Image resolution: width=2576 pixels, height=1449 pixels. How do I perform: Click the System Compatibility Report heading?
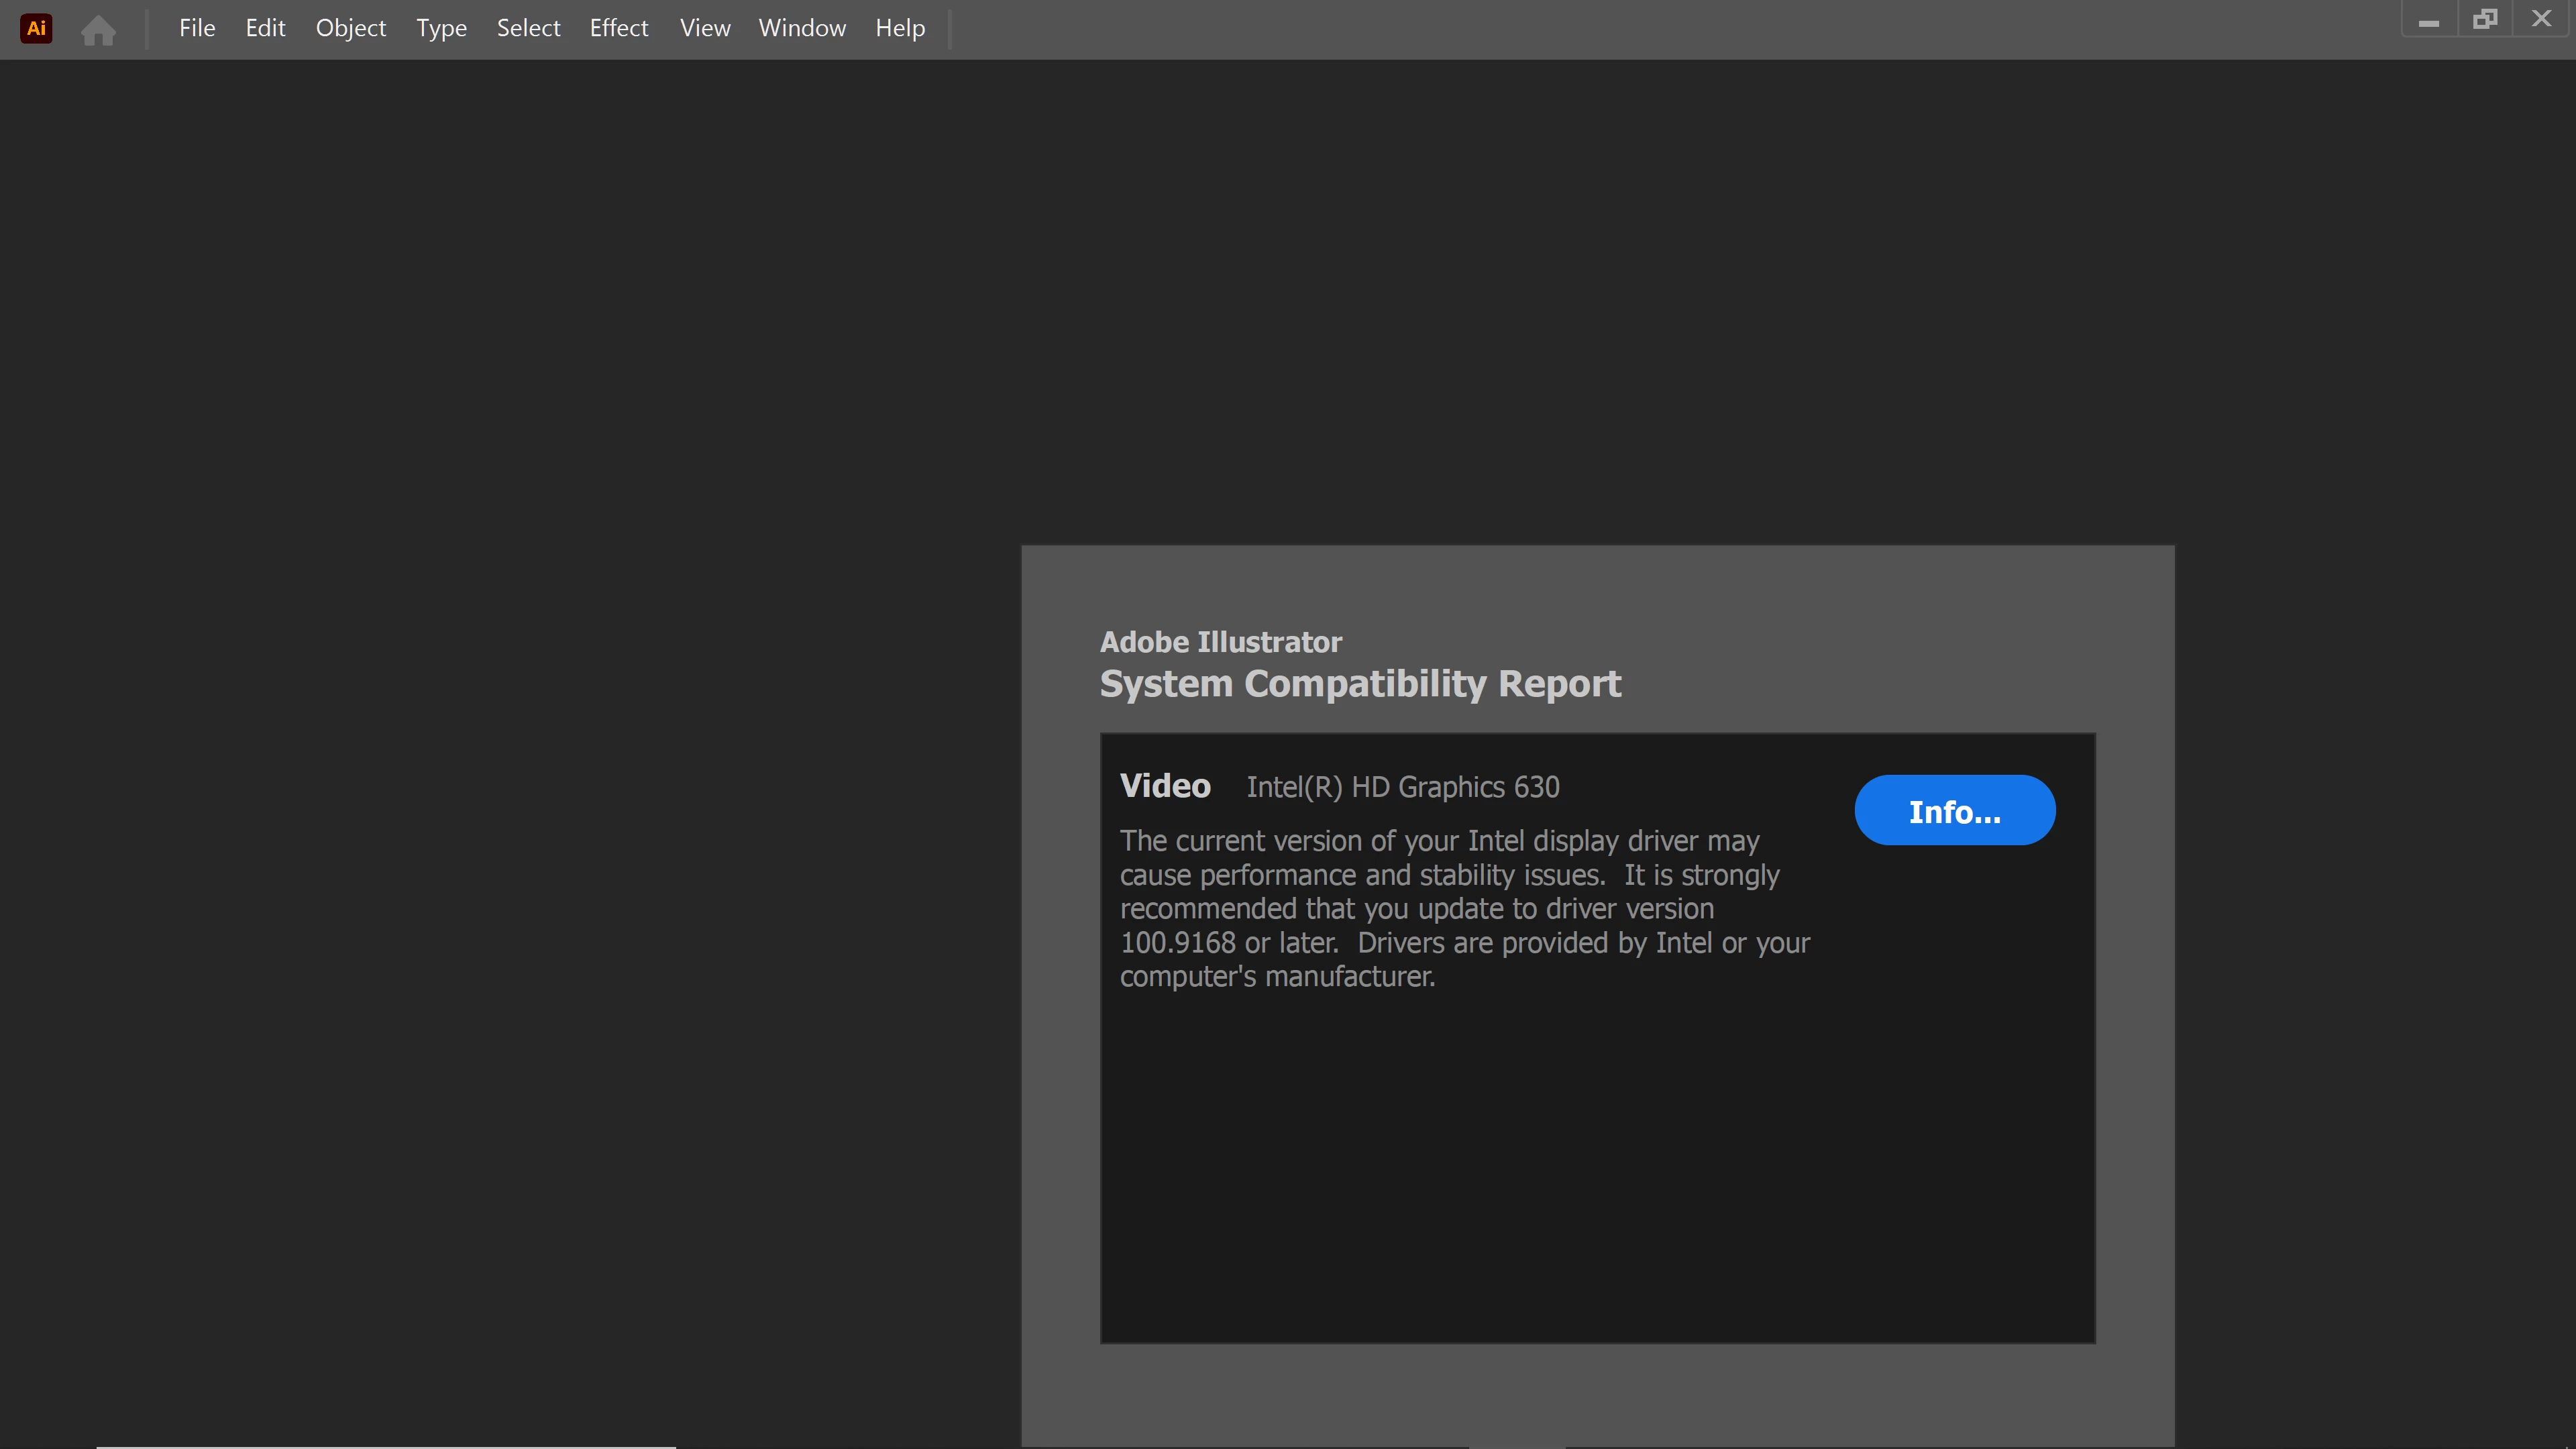(x=1360, y=684)
